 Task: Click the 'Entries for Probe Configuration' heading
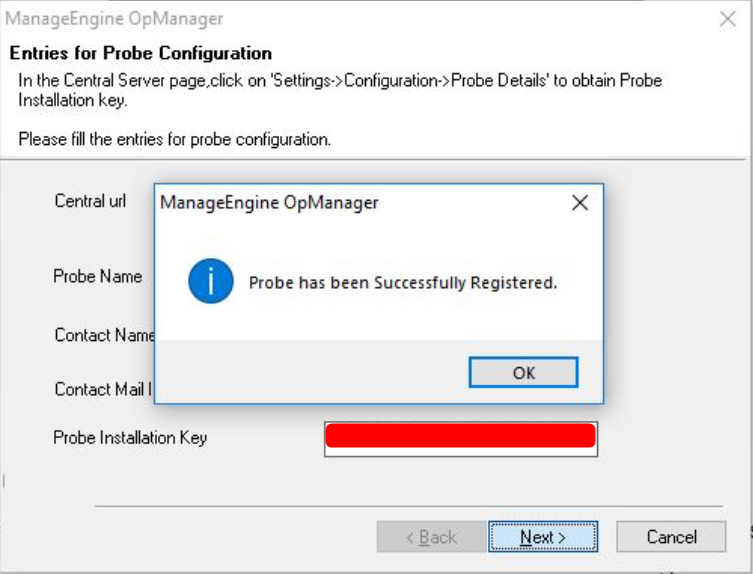[140, 53]
